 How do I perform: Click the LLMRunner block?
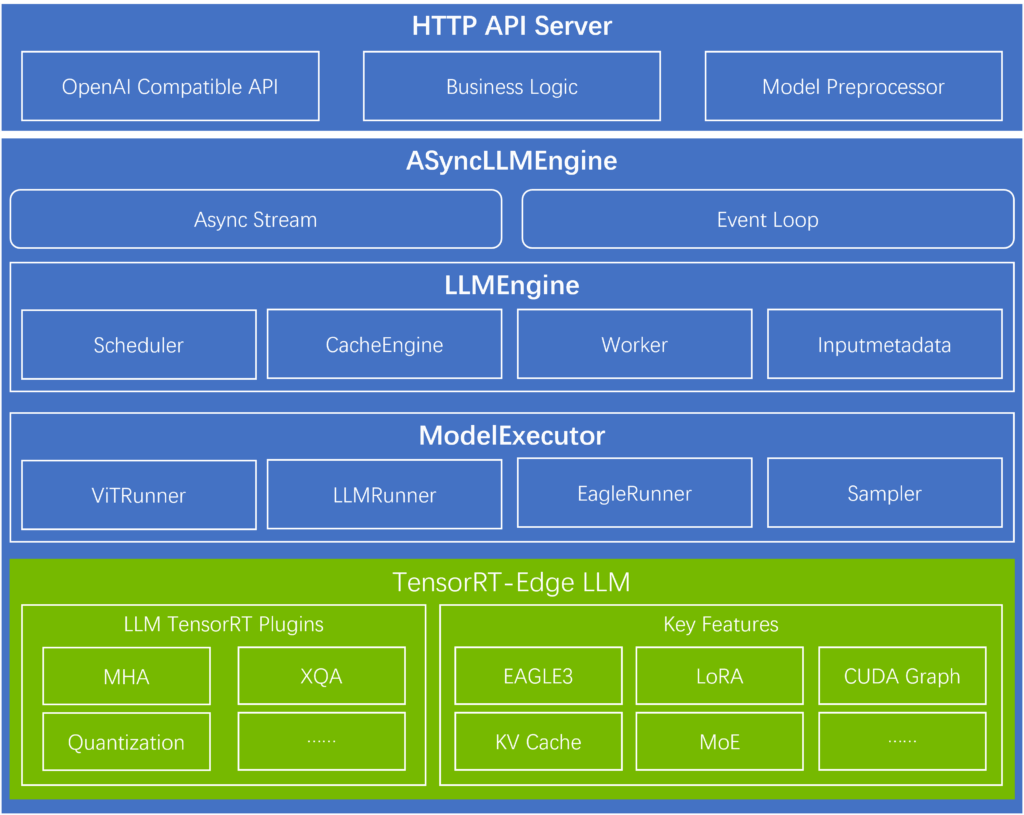pos(385,495)
